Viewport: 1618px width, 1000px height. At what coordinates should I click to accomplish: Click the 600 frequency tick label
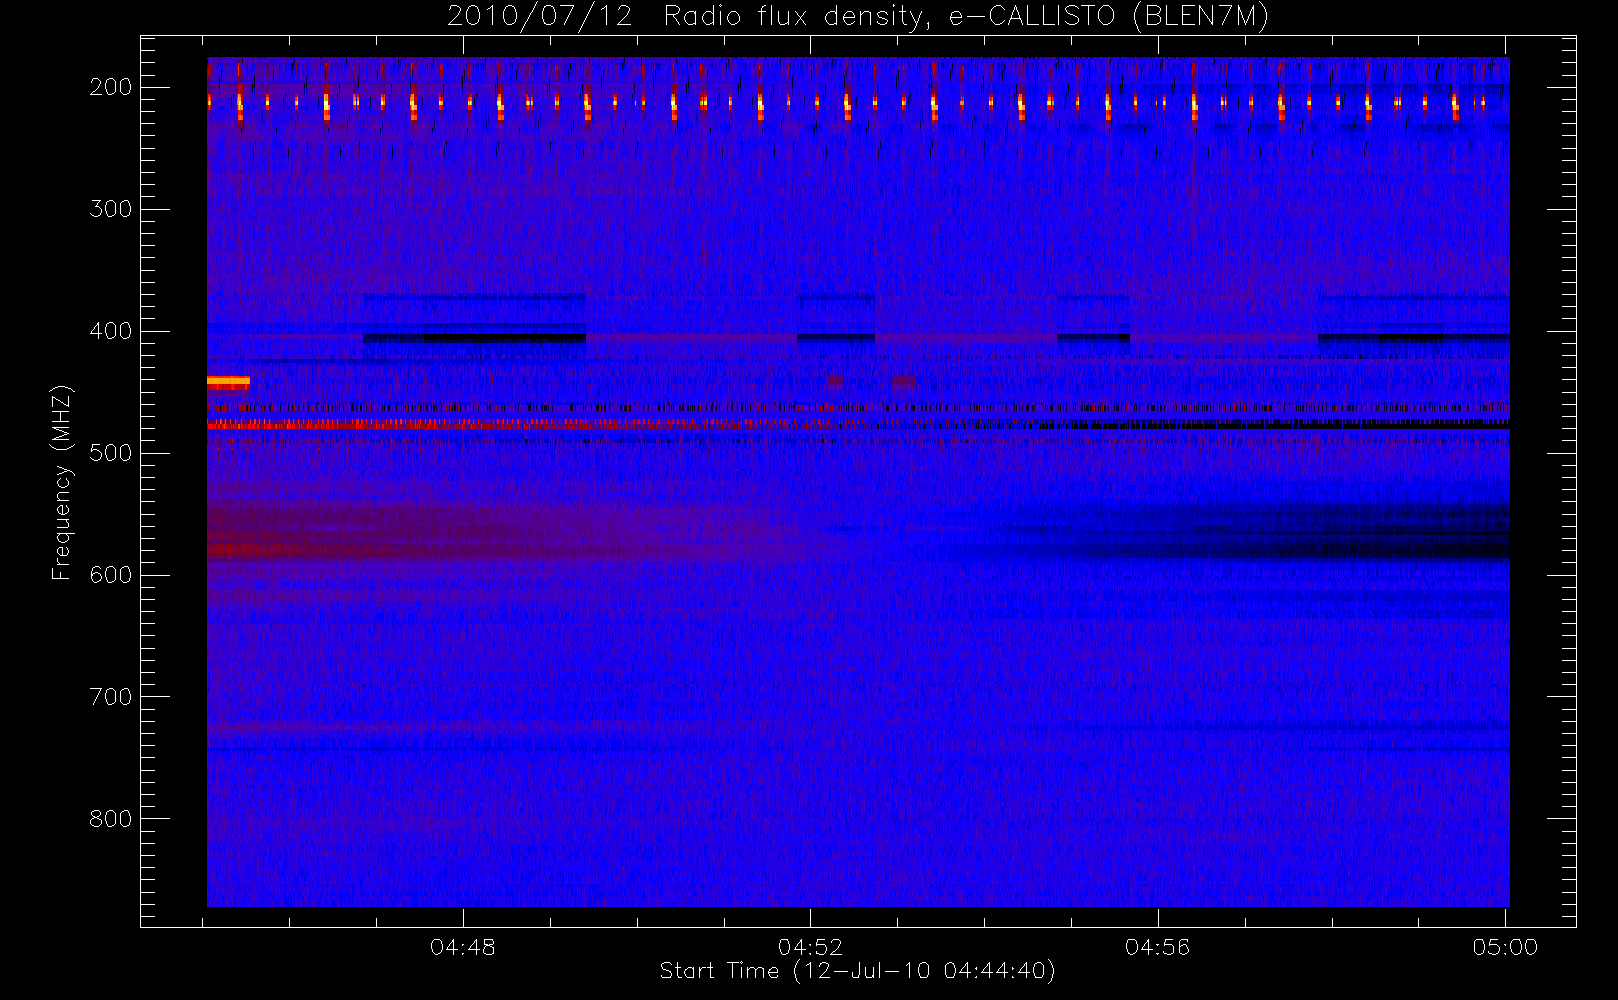(111, 575)
